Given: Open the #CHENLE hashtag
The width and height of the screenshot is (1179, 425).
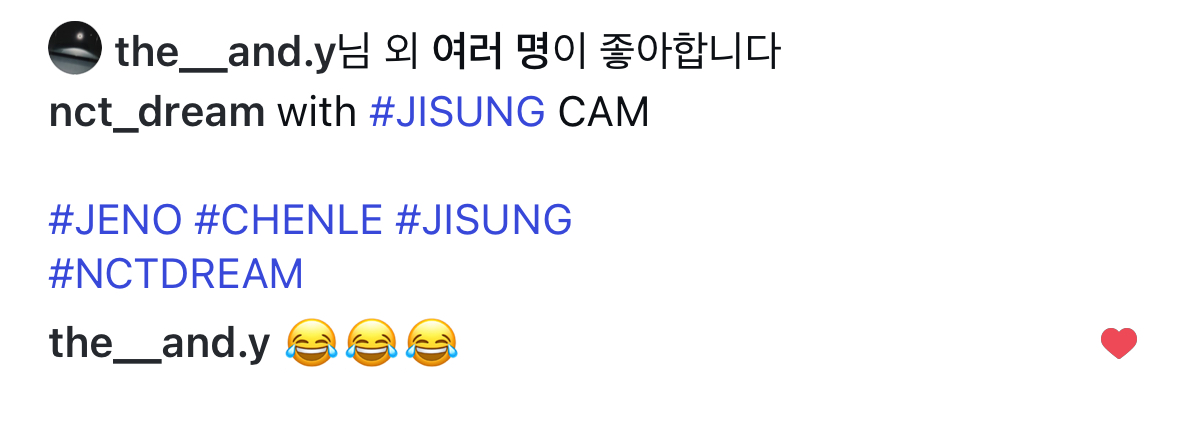Looking at the screenshot, I should pyautogui.click(x=289, y=220).
